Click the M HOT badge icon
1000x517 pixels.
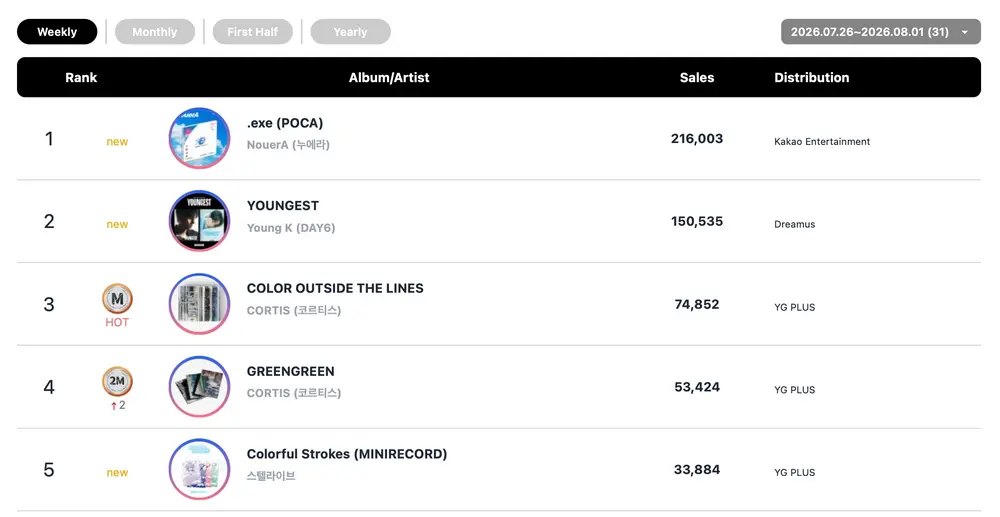coord(117,298)
